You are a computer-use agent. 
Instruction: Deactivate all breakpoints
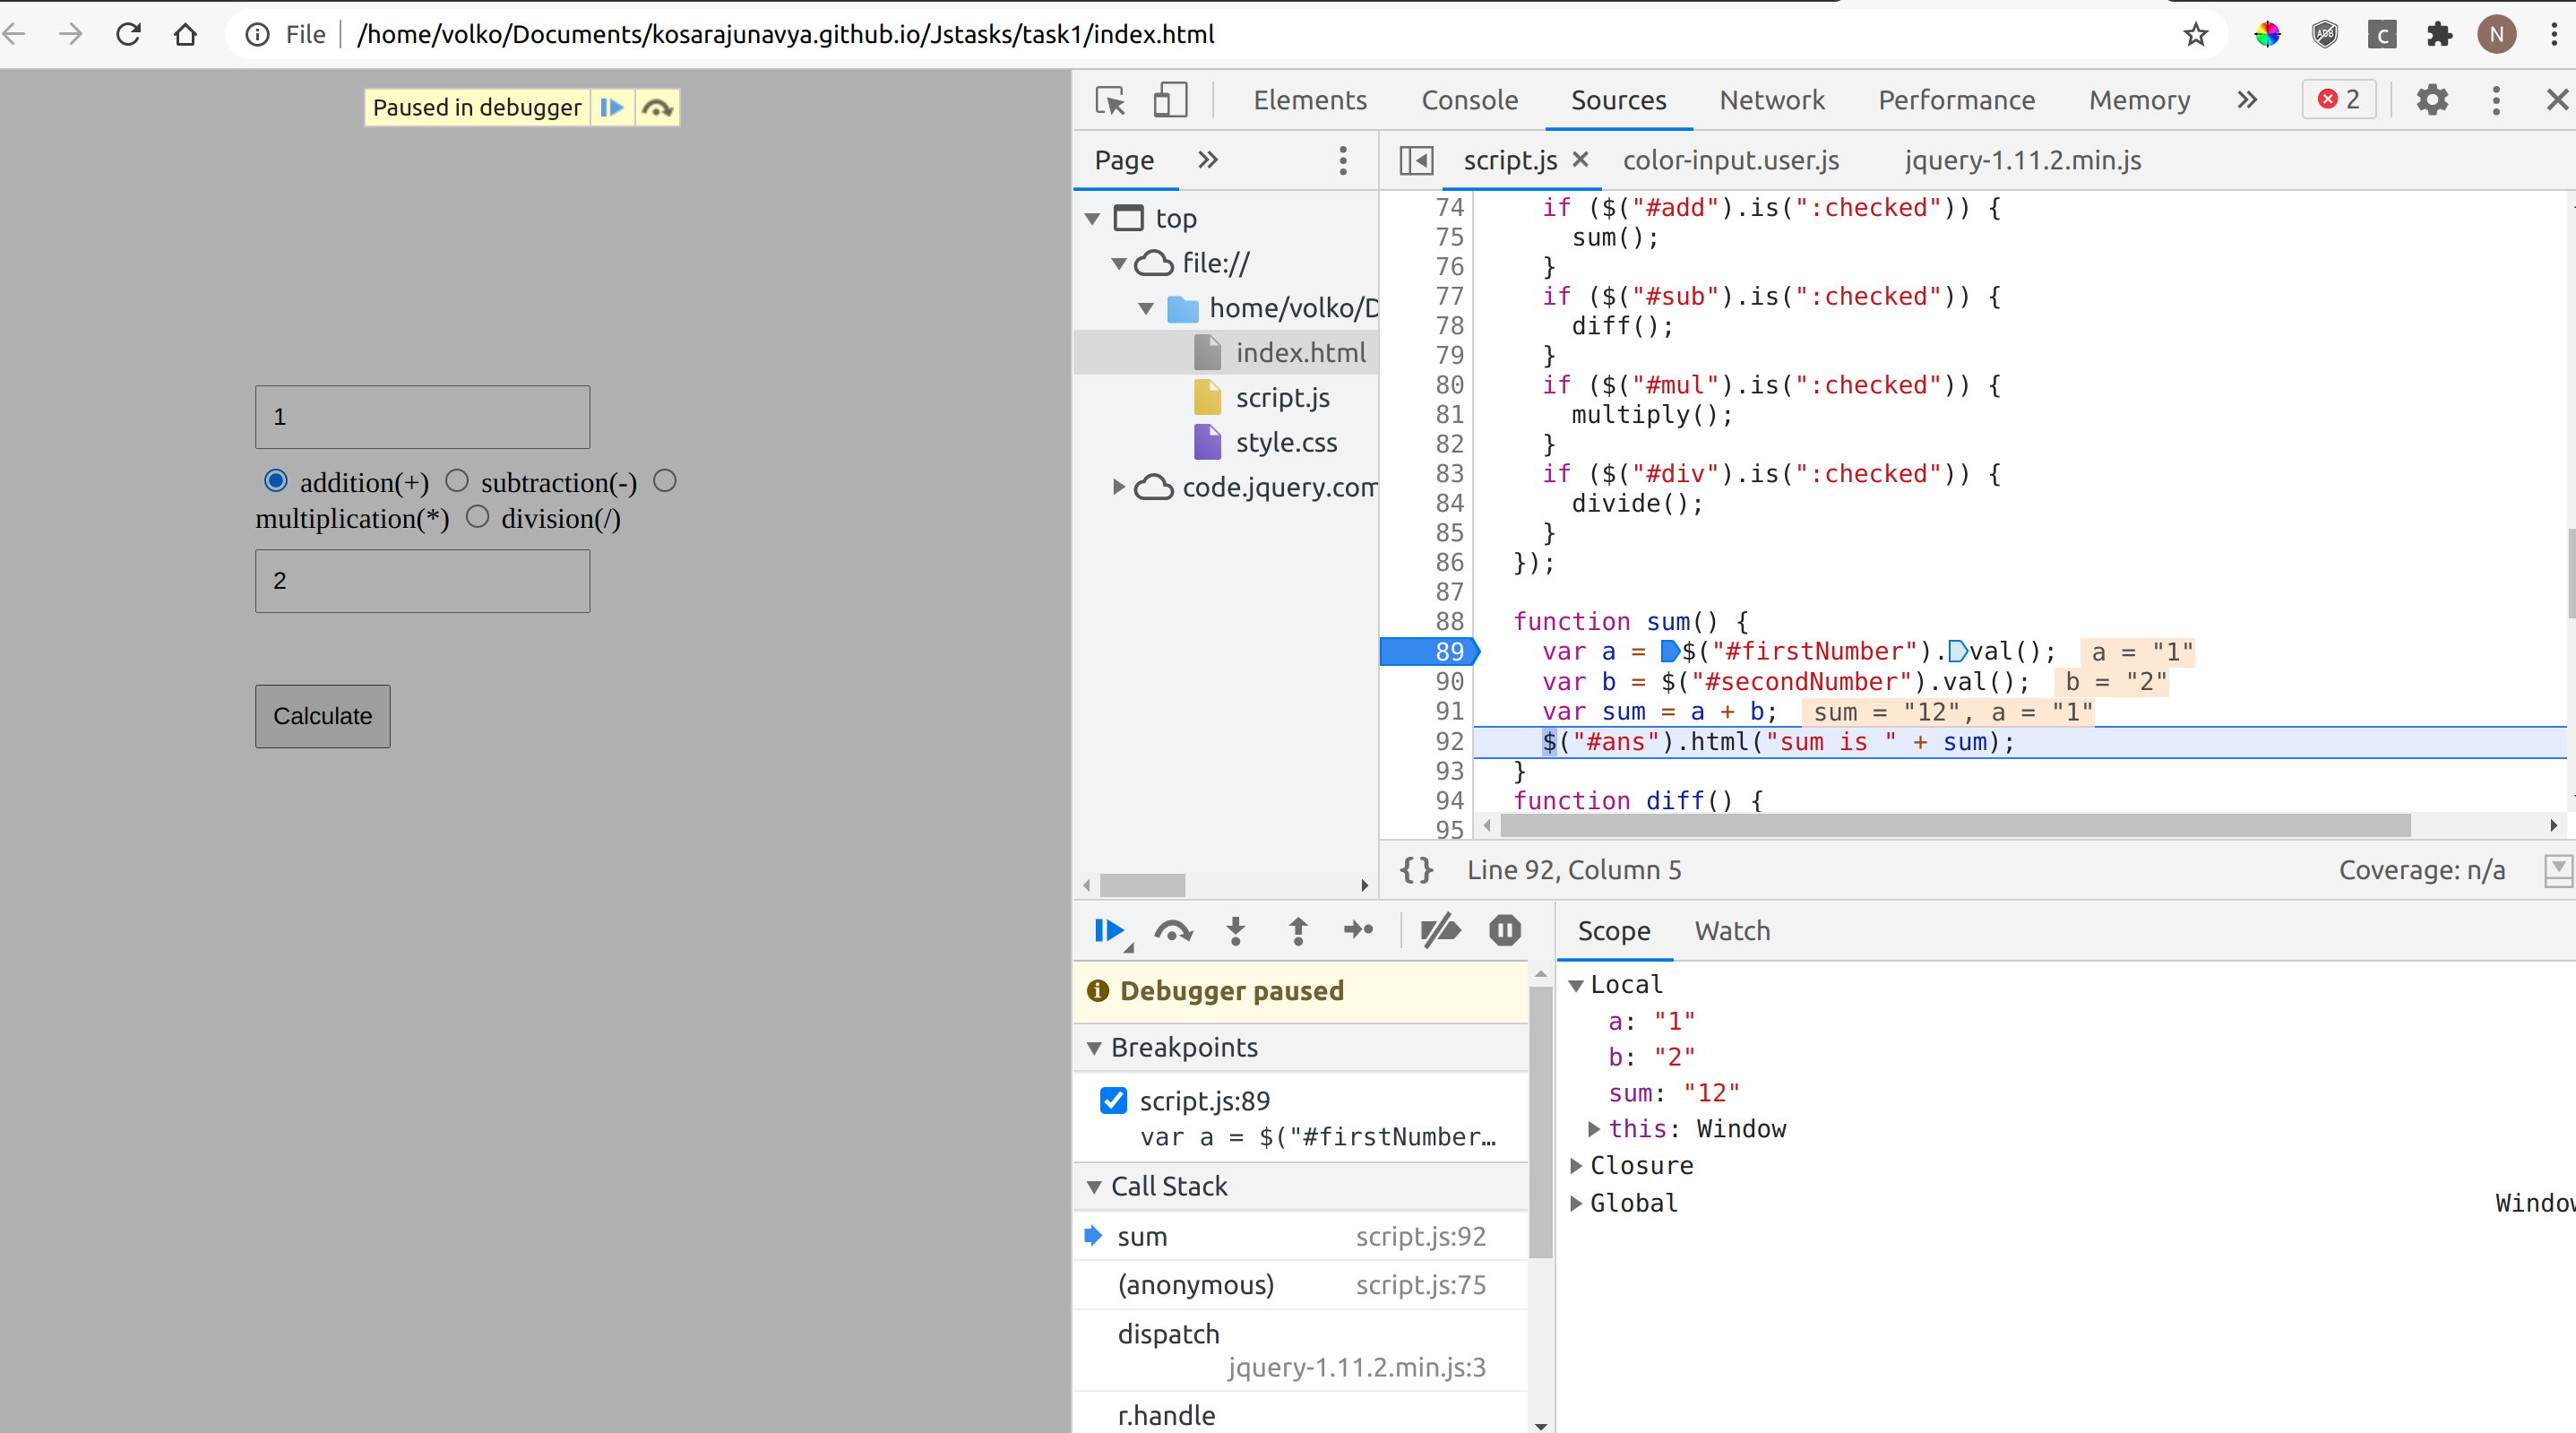(1440, 930)
